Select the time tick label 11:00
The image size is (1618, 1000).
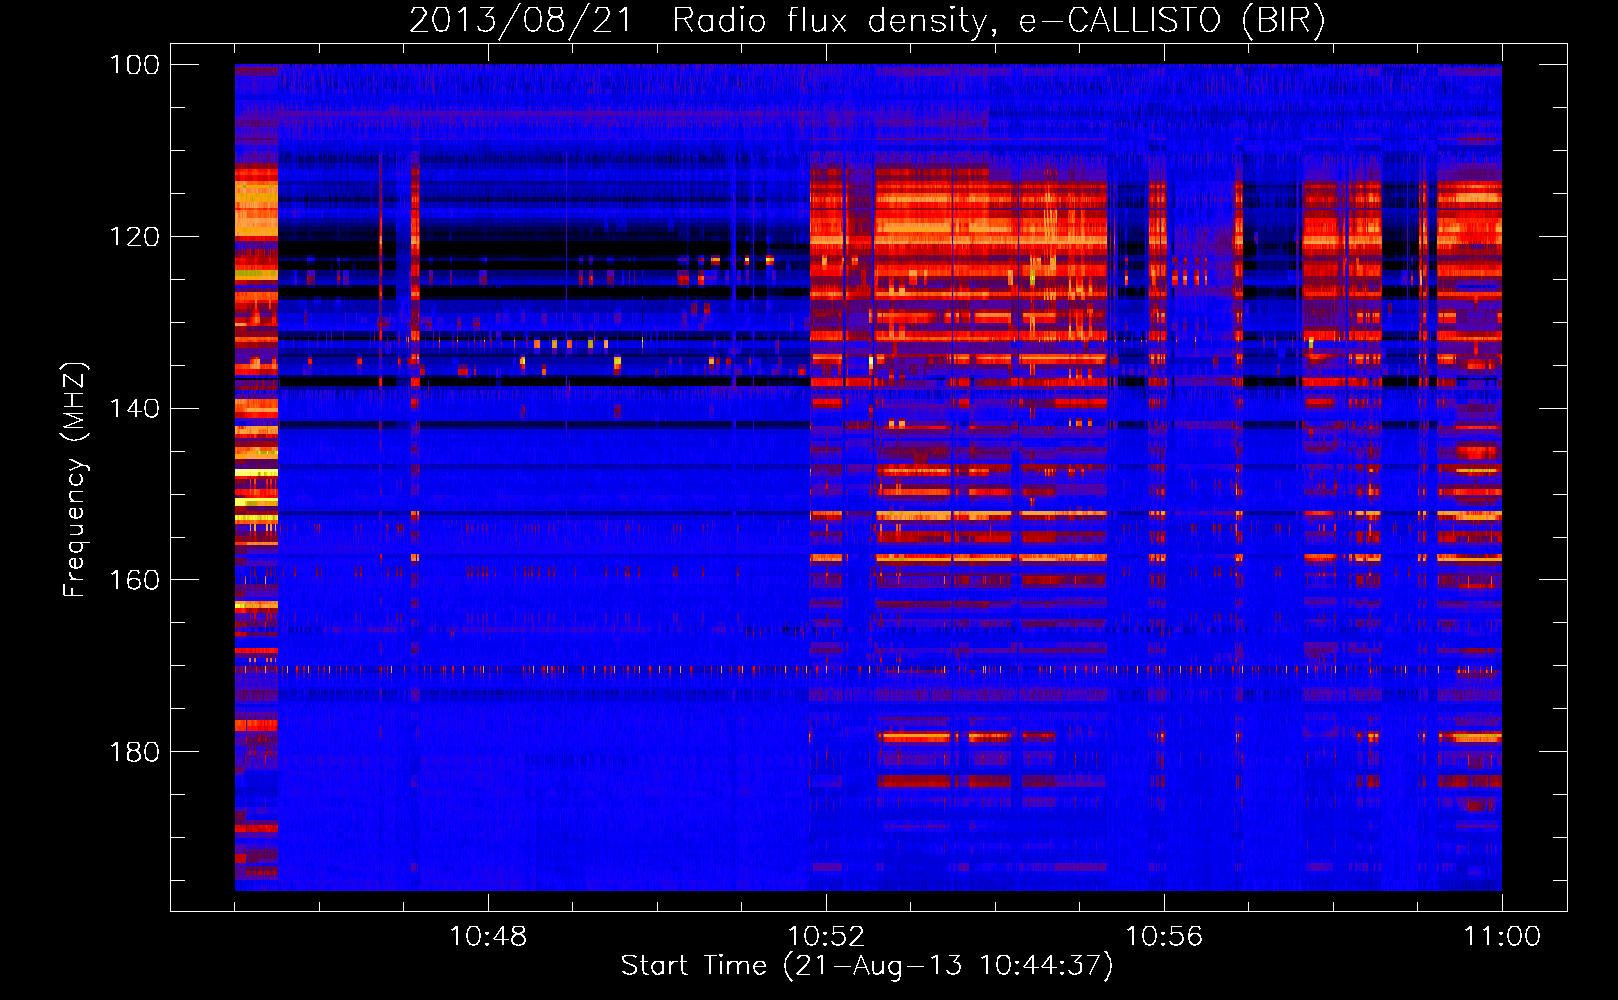(x=1502, y=937)
